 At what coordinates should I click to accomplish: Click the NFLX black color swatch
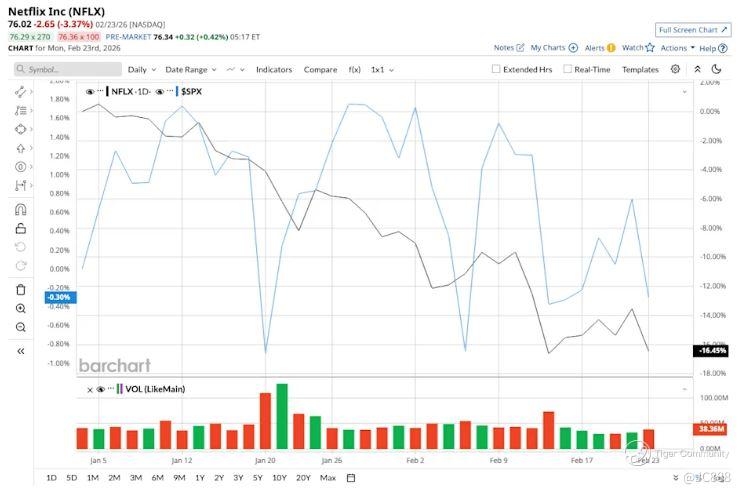(108, 92)
